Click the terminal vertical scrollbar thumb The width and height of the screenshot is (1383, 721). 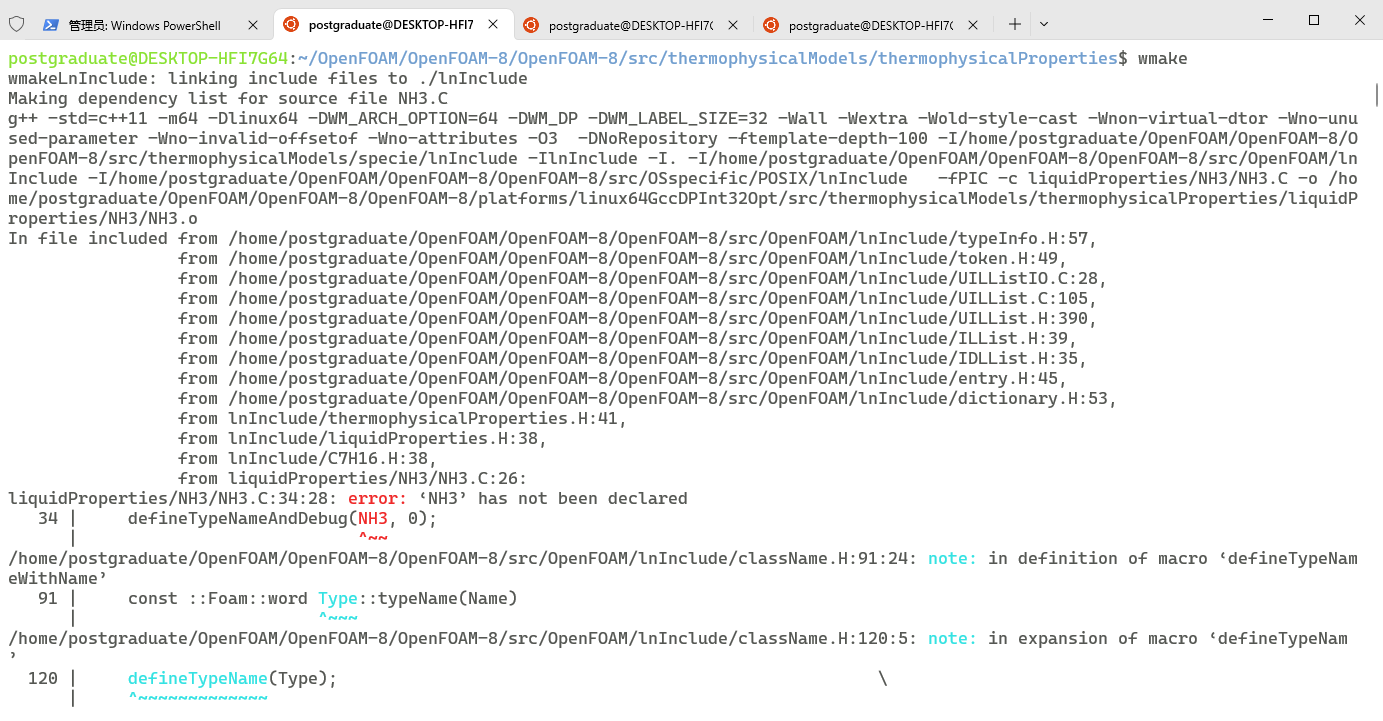(1377, 95)
